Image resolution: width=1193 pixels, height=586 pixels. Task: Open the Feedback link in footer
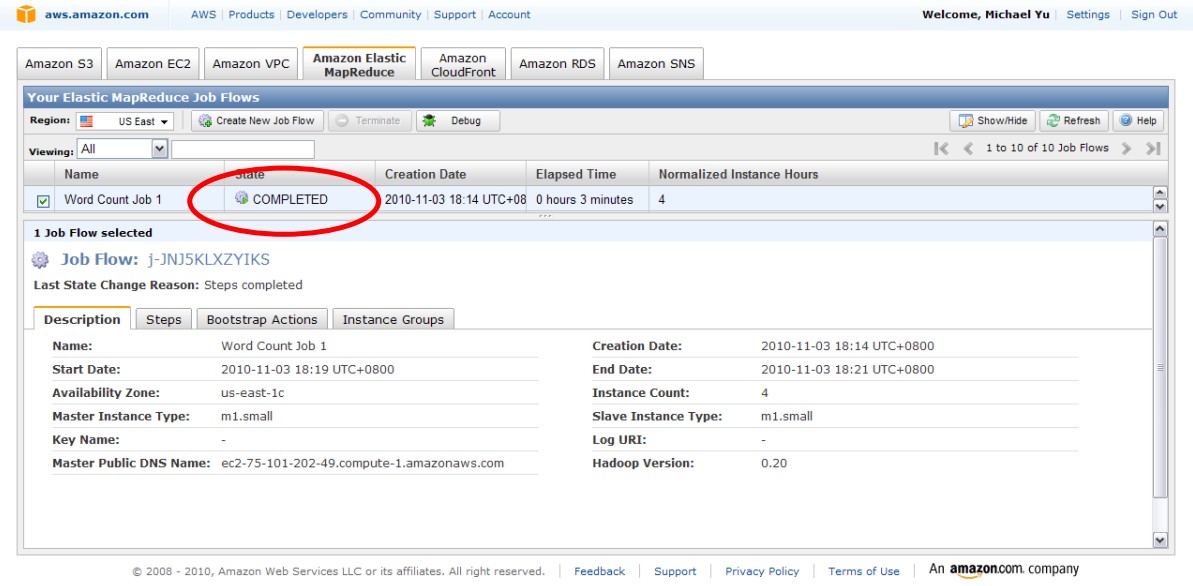tap(600, 572)
